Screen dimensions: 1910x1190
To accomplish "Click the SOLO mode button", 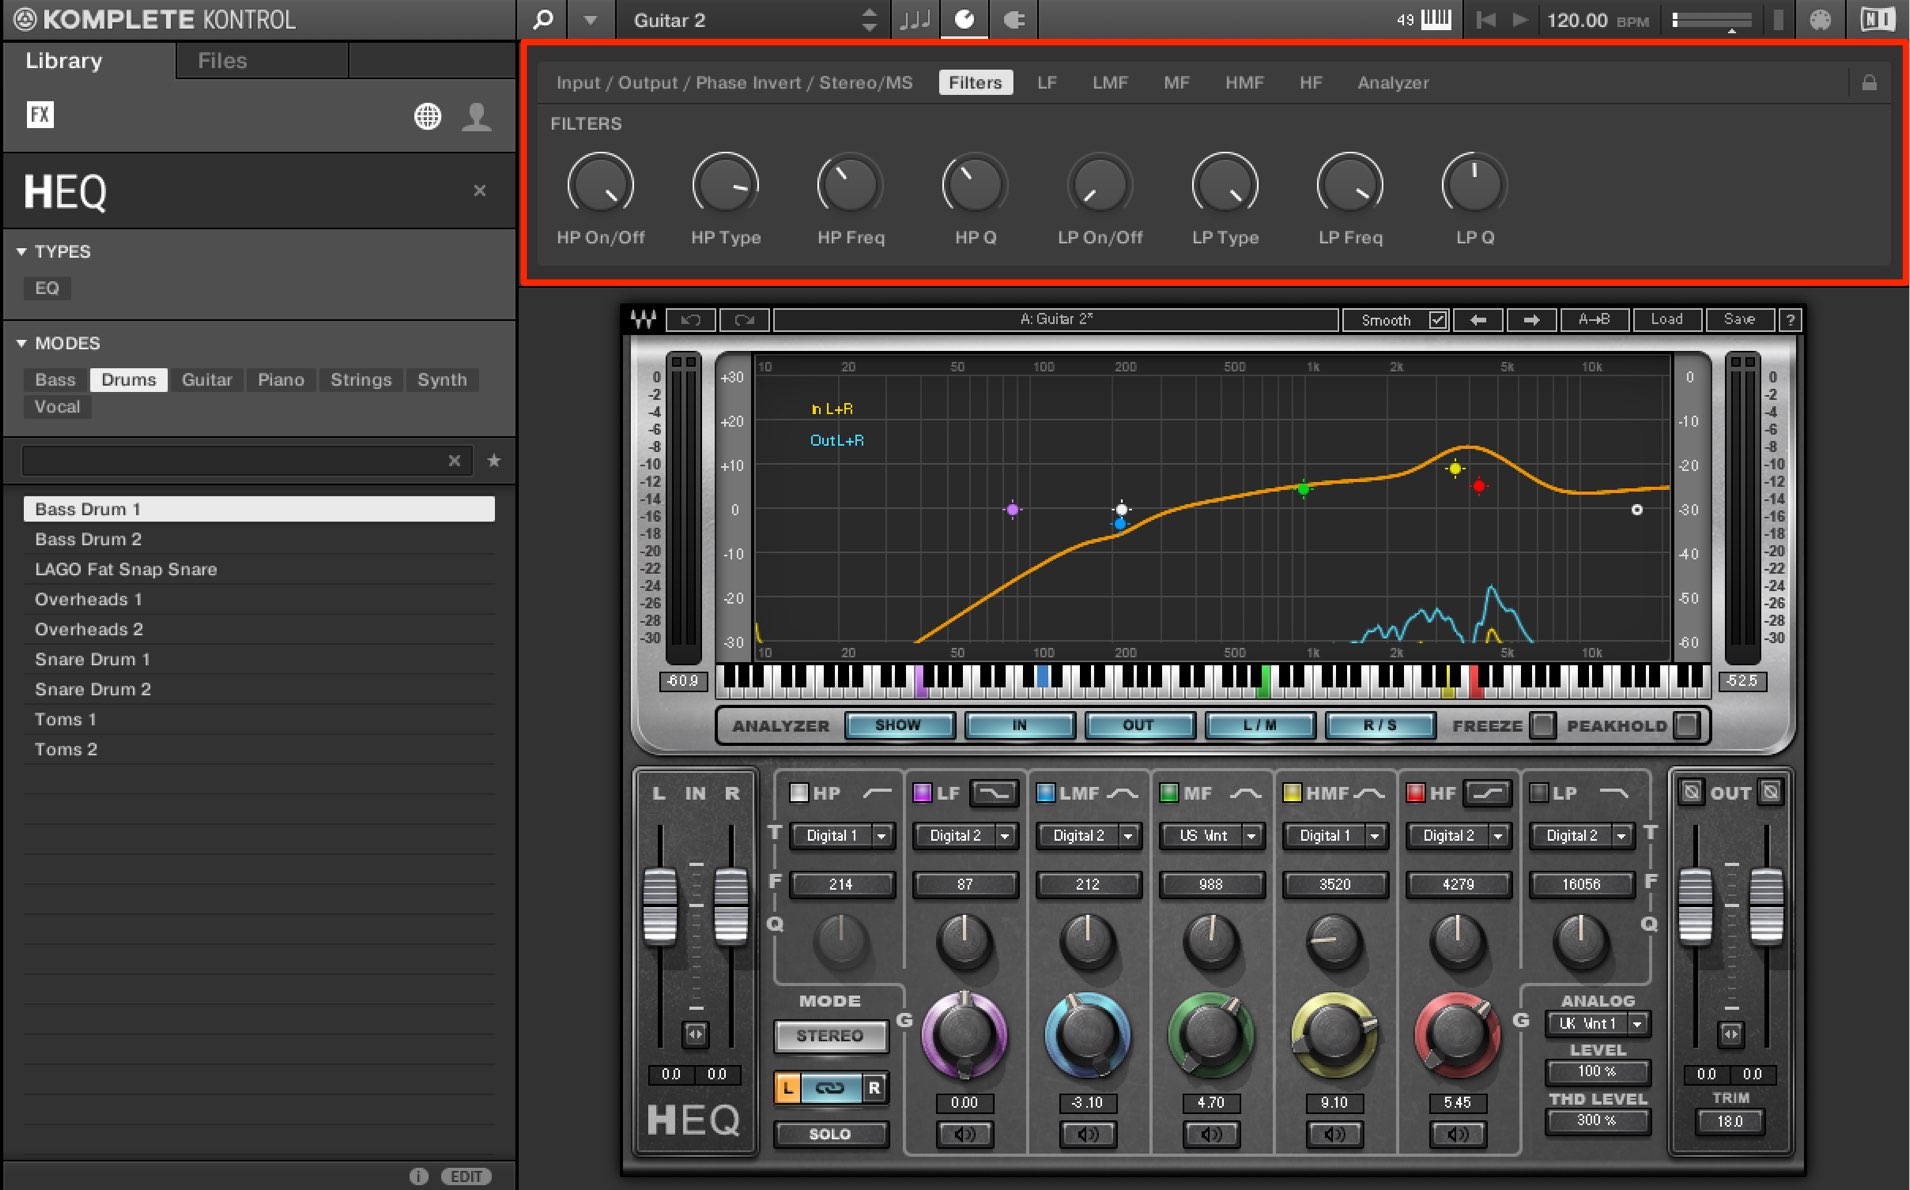I will [830, 1134].
